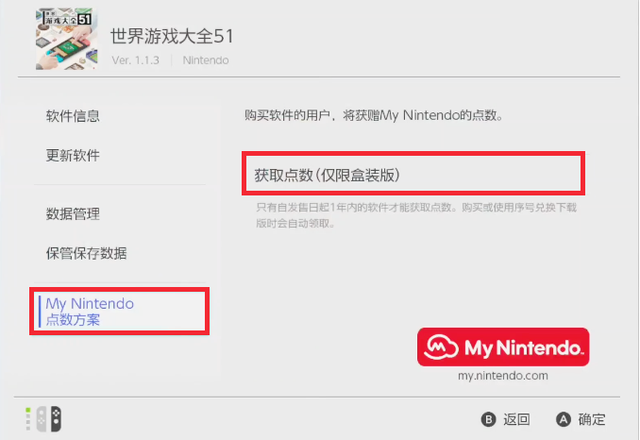Open the my.nintendo.com link
640x440 pixels.
(502, 376)
